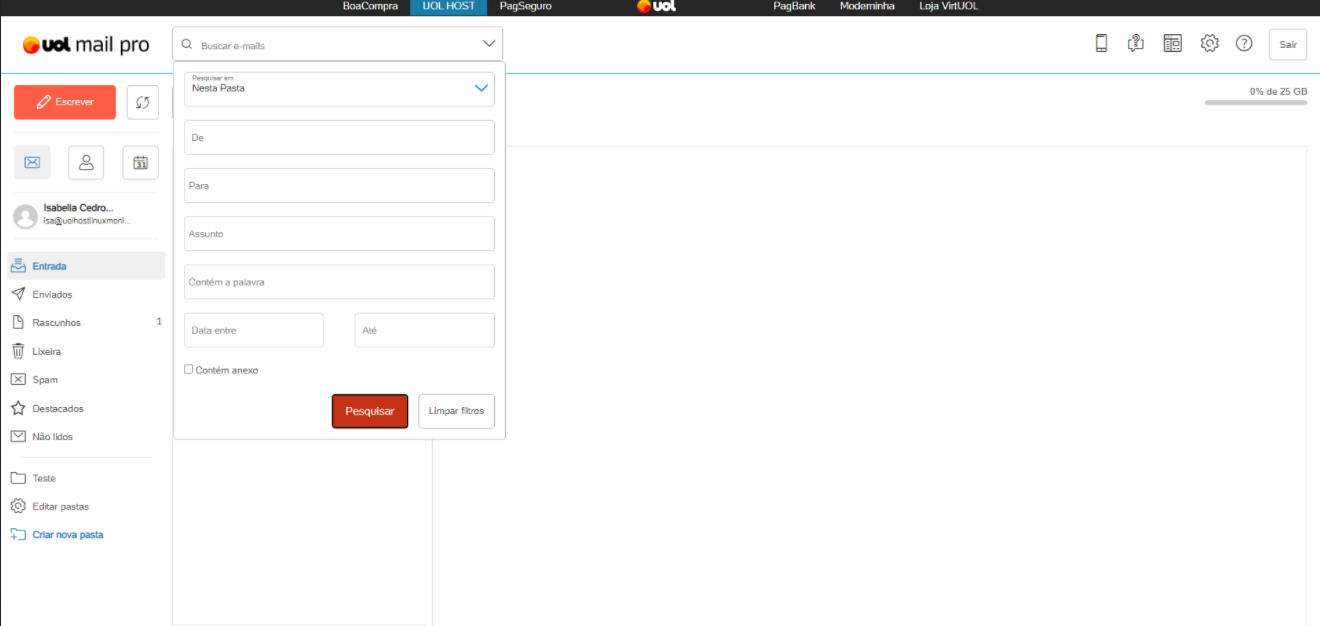
Task: Open the mobile phone icon in the header
Action: coord(1101,43)
